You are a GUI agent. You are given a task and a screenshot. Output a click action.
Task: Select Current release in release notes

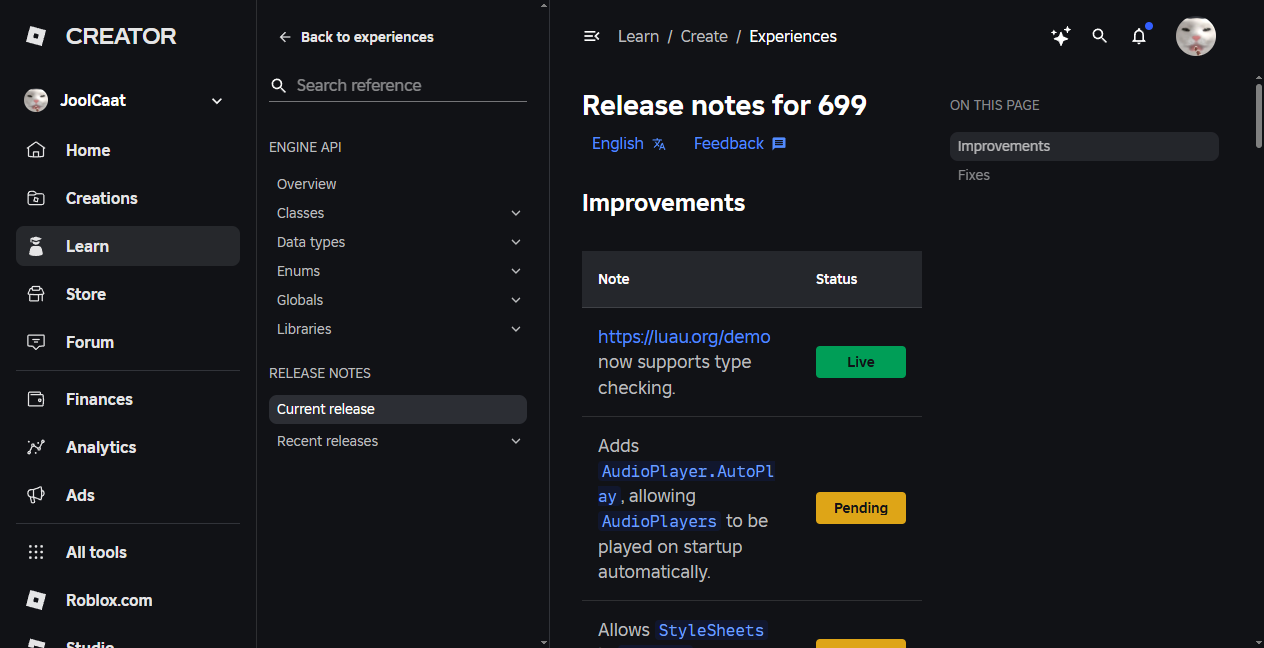click(x=398, y=409)
